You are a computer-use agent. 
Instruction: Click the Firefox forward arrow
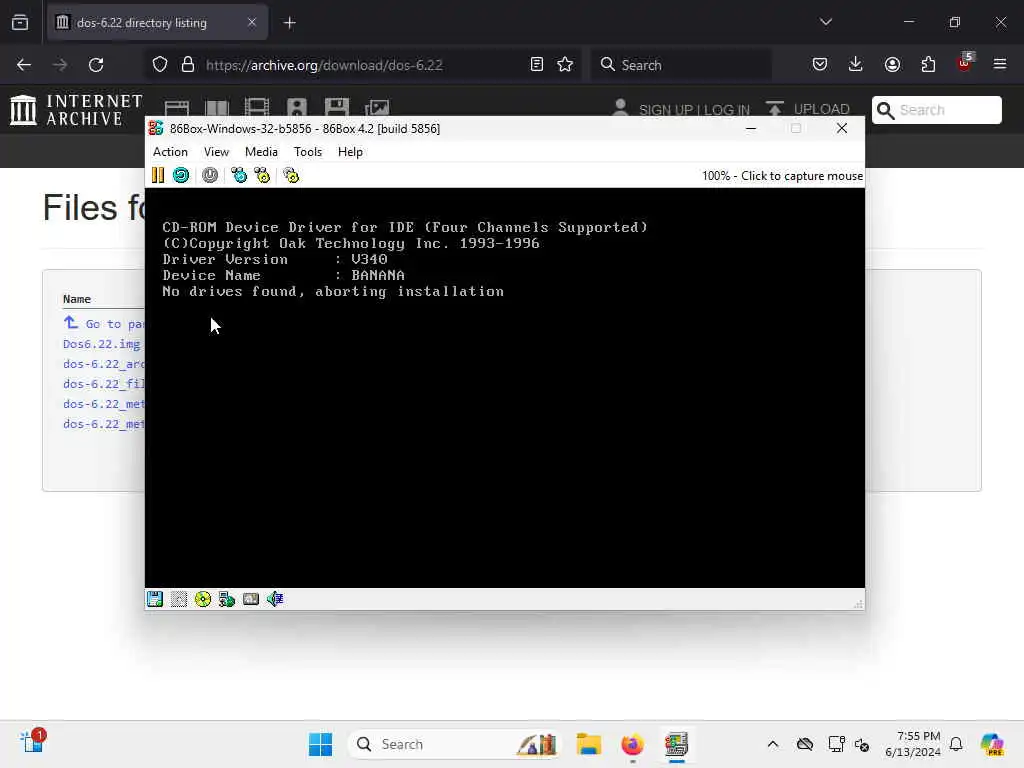click(60, 65)
